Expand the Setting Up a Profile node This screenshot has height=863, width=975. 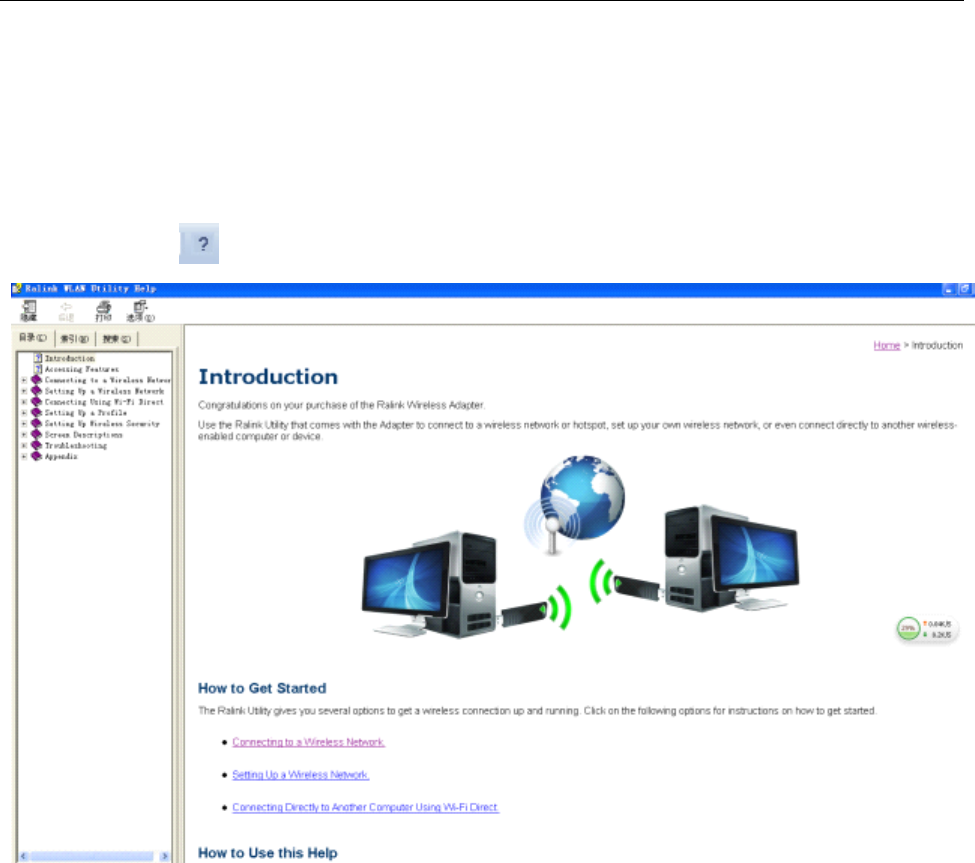click(x=24, y=413)
